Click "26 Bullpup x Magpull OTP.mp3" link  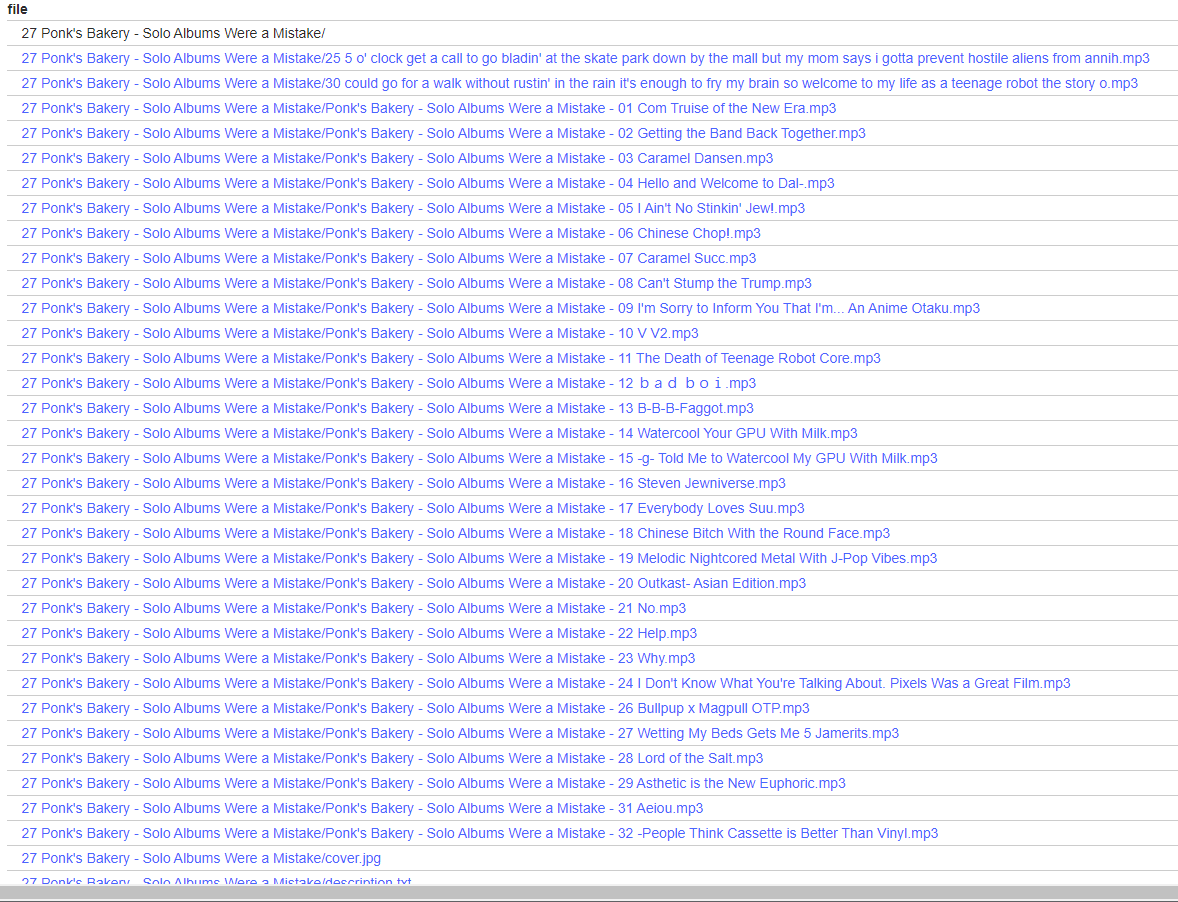[415, 708]
